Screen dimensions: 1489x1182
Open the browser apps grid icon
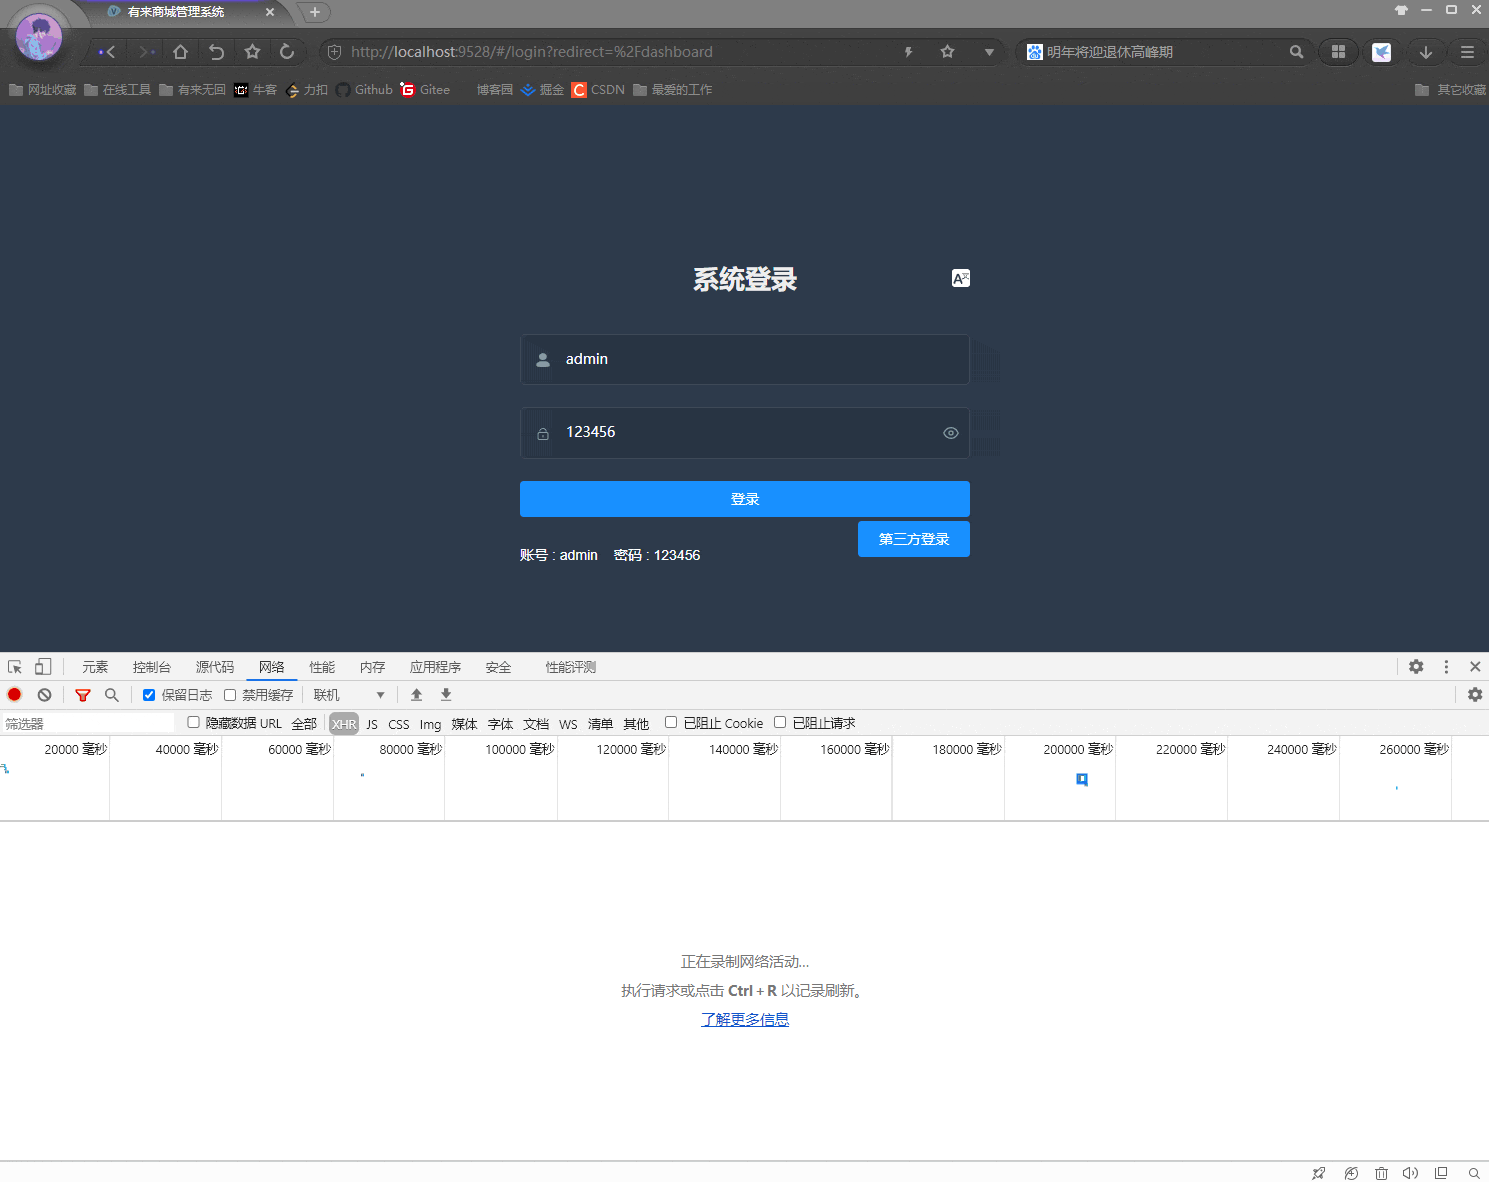tap(1338, 52)
